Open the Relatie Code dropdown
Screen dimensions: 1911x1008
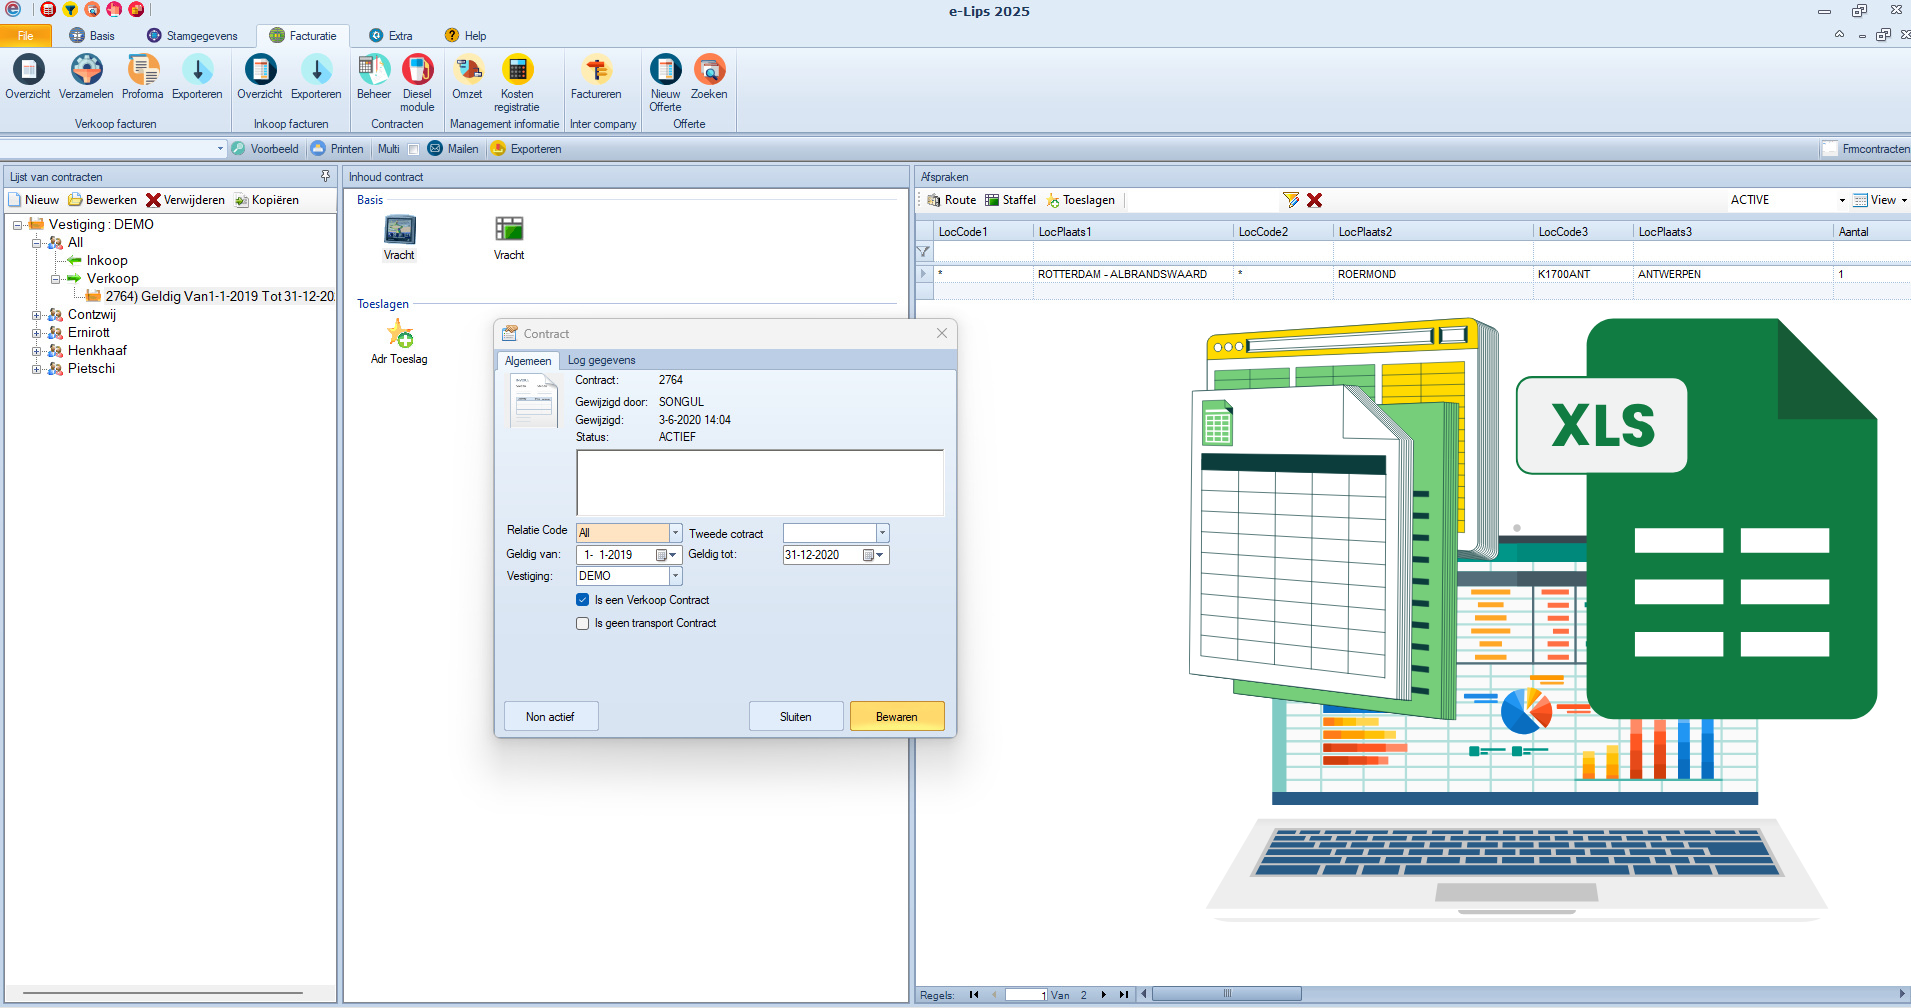[x=676, y=533]
